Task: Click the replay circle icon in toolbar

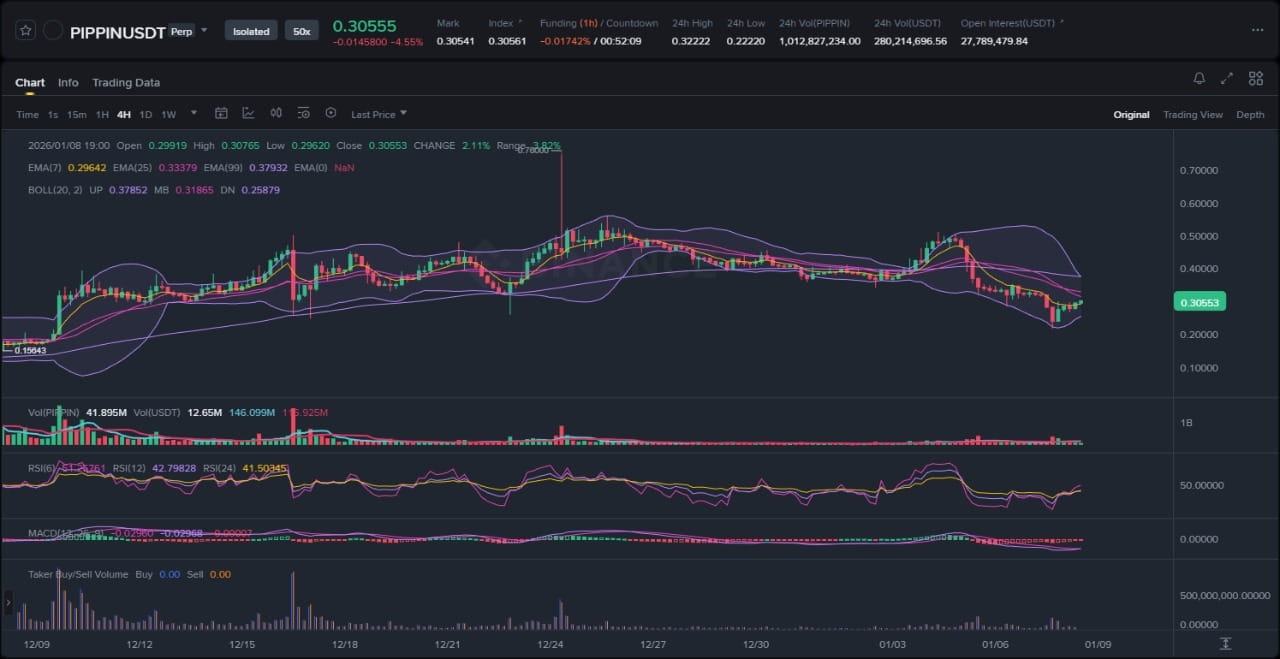Action: pos(331,114)
